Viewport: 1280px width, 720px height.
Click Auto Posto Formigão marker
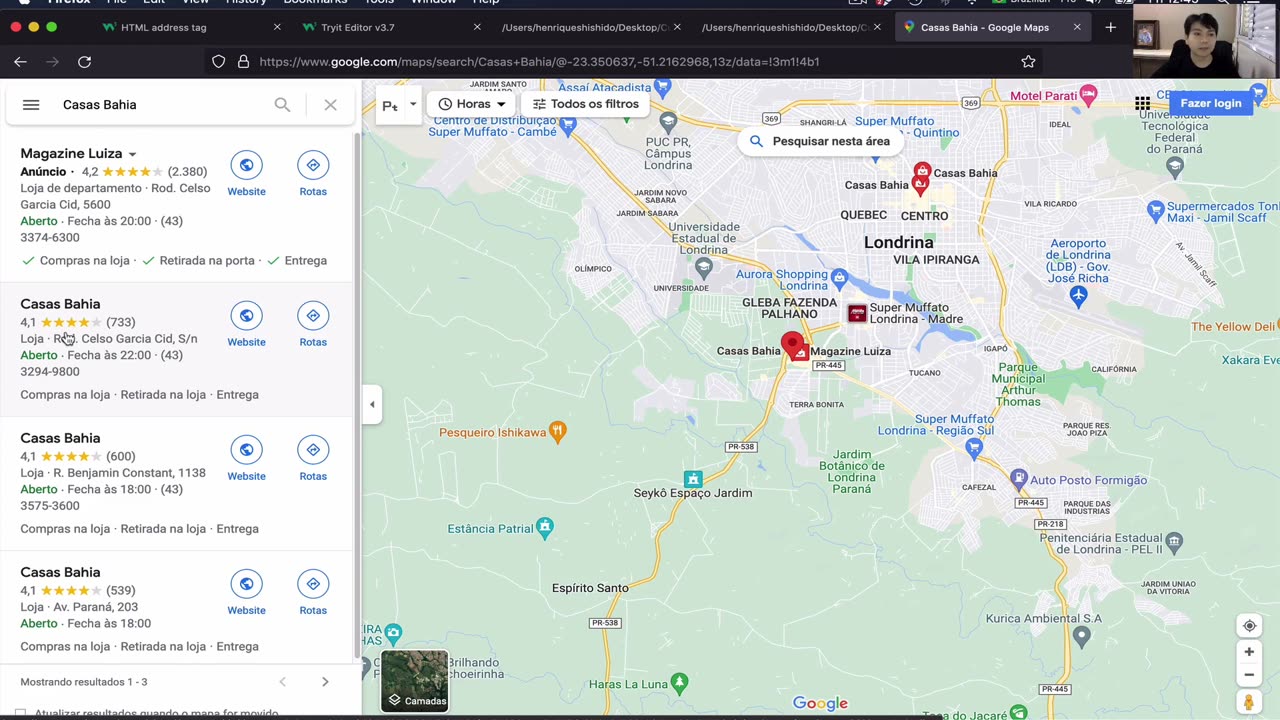(x=1018, y=479)
